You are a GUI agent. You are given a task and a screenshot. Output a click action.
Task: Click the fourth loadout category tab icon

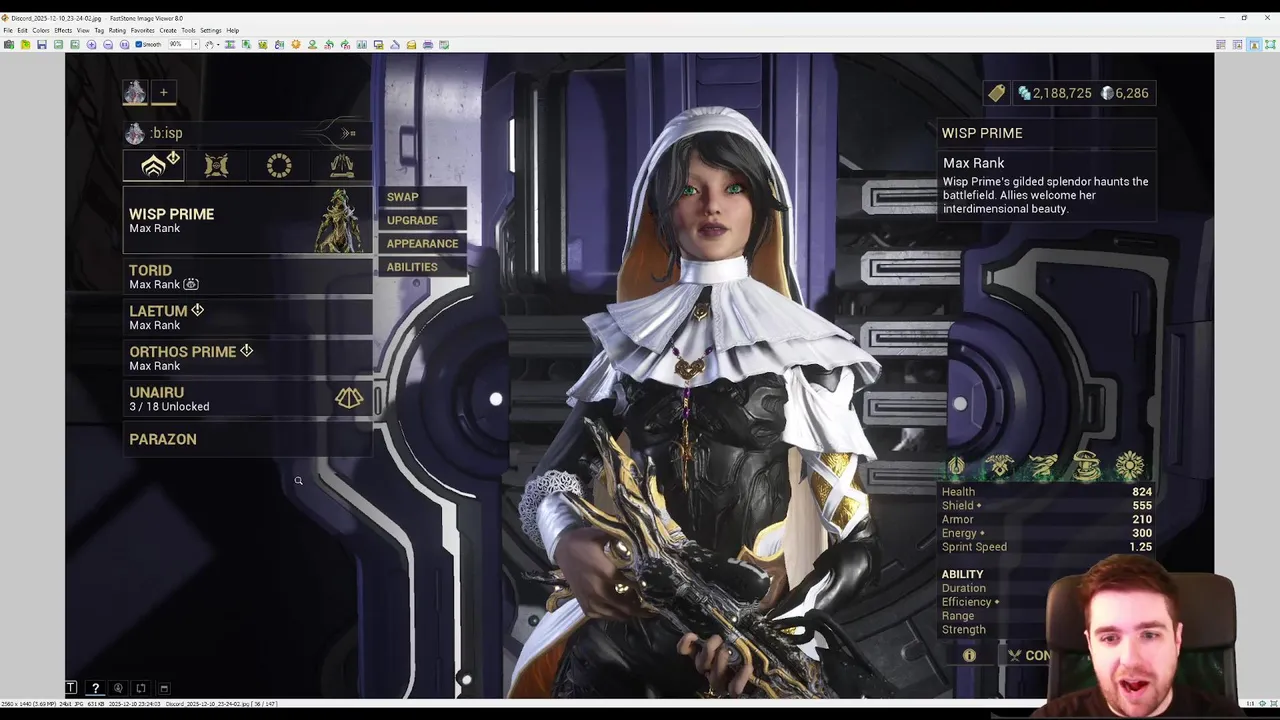(342, 165)
